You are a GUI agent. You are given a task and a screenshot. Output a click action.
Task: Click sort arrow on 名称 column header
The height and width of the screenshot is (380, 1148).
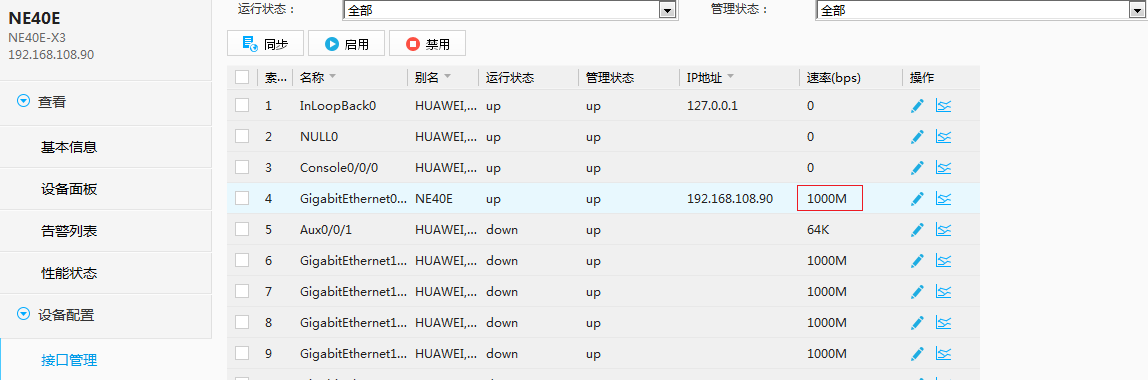(332, 77)
